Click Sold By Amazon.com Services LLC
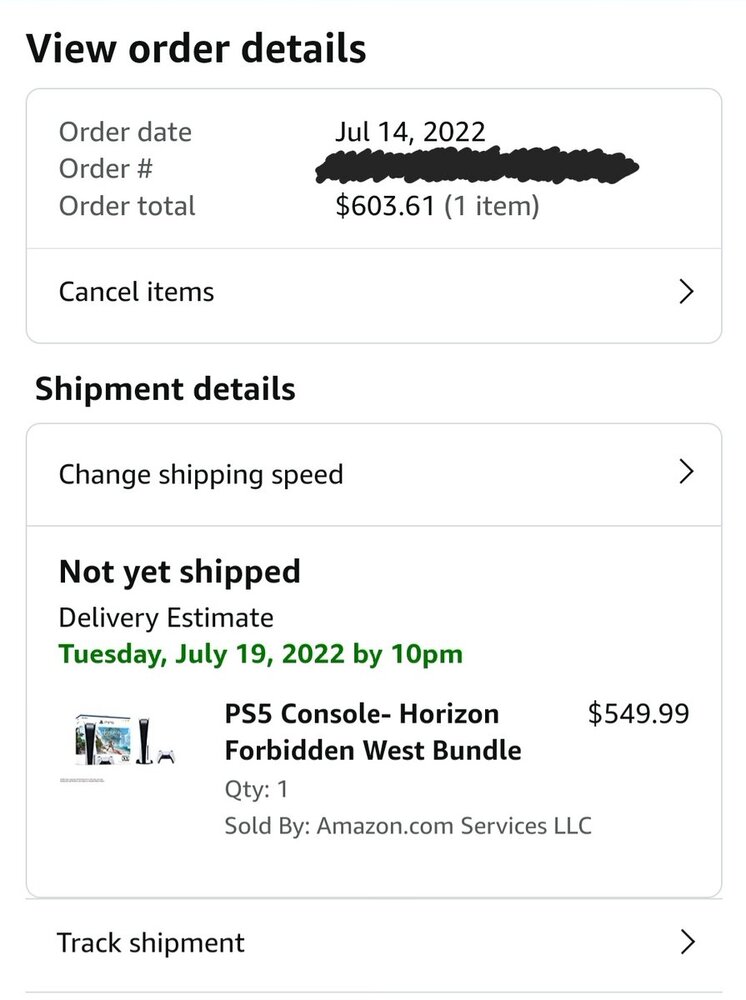 408,826
